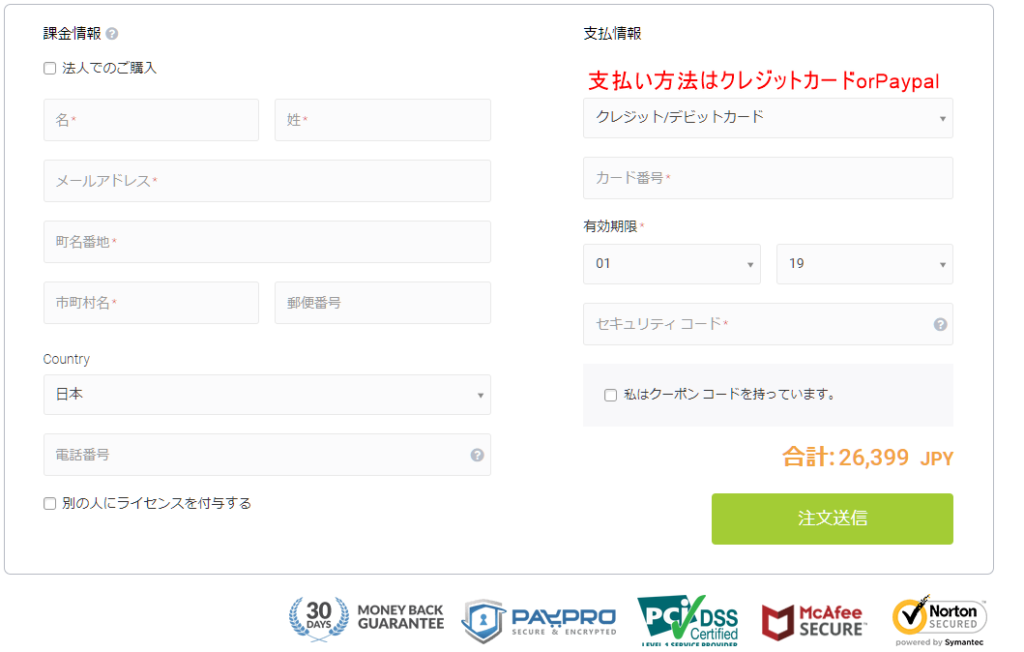Click the 支払情報 heading

coord(612,33)
